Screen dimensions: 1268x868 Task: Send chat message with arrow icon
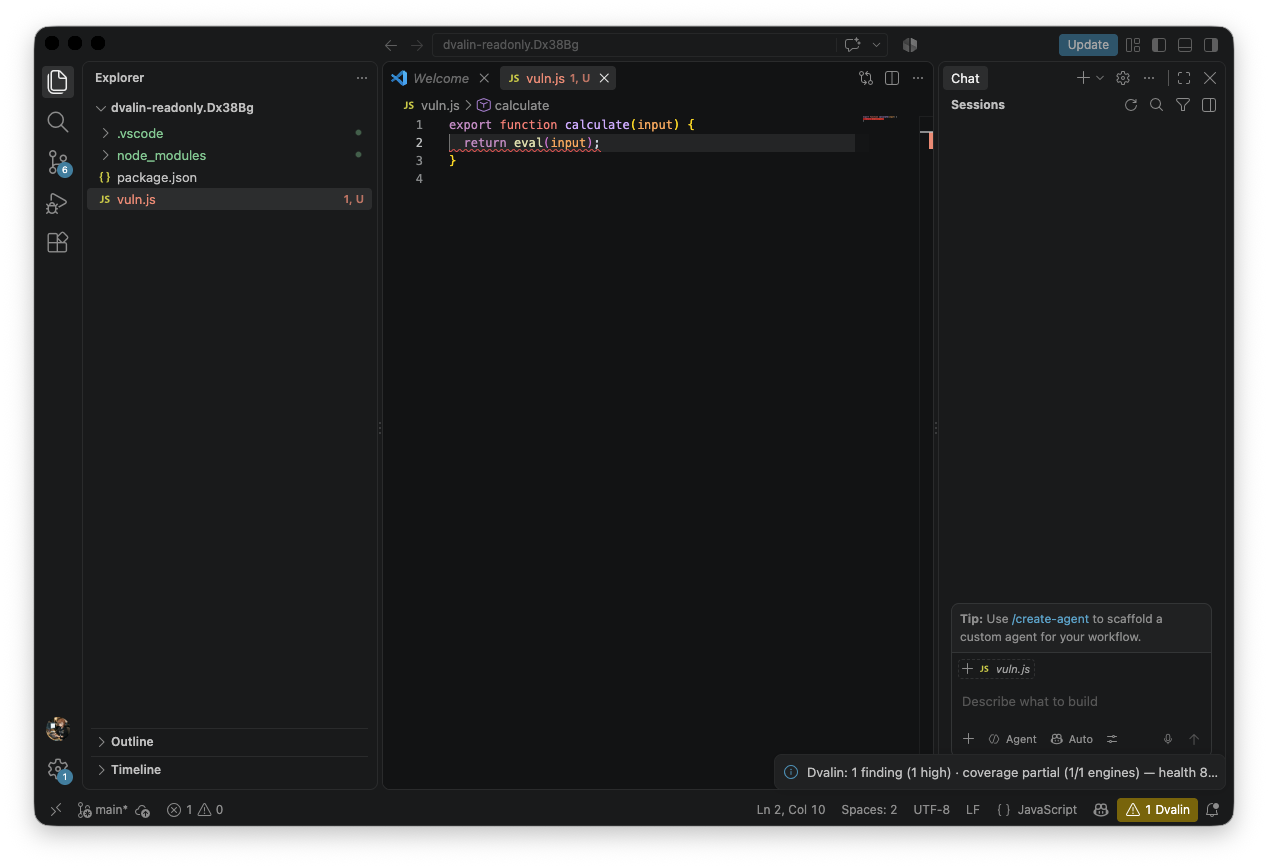(x=1194, y=739)
